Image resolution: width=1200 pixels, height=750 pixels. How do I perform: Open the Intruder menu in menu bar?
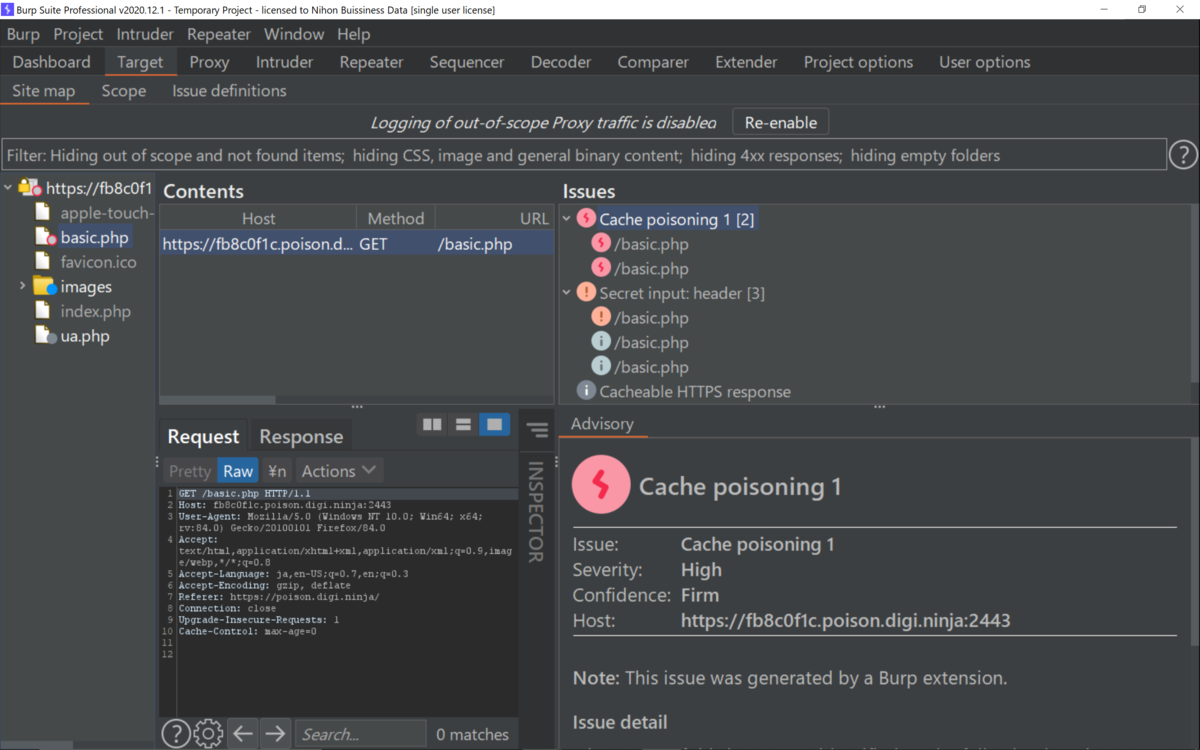pos(145,34)
